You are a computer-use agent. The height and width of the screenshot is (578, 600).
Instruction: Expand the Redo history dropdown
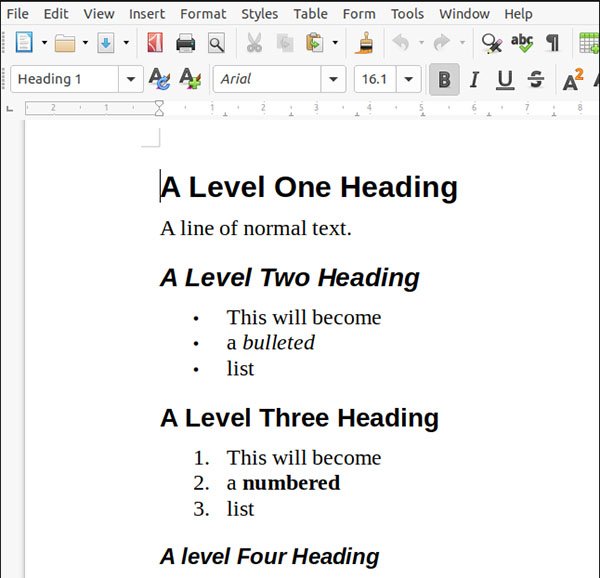pyautogui.click(x=462, y=42)
